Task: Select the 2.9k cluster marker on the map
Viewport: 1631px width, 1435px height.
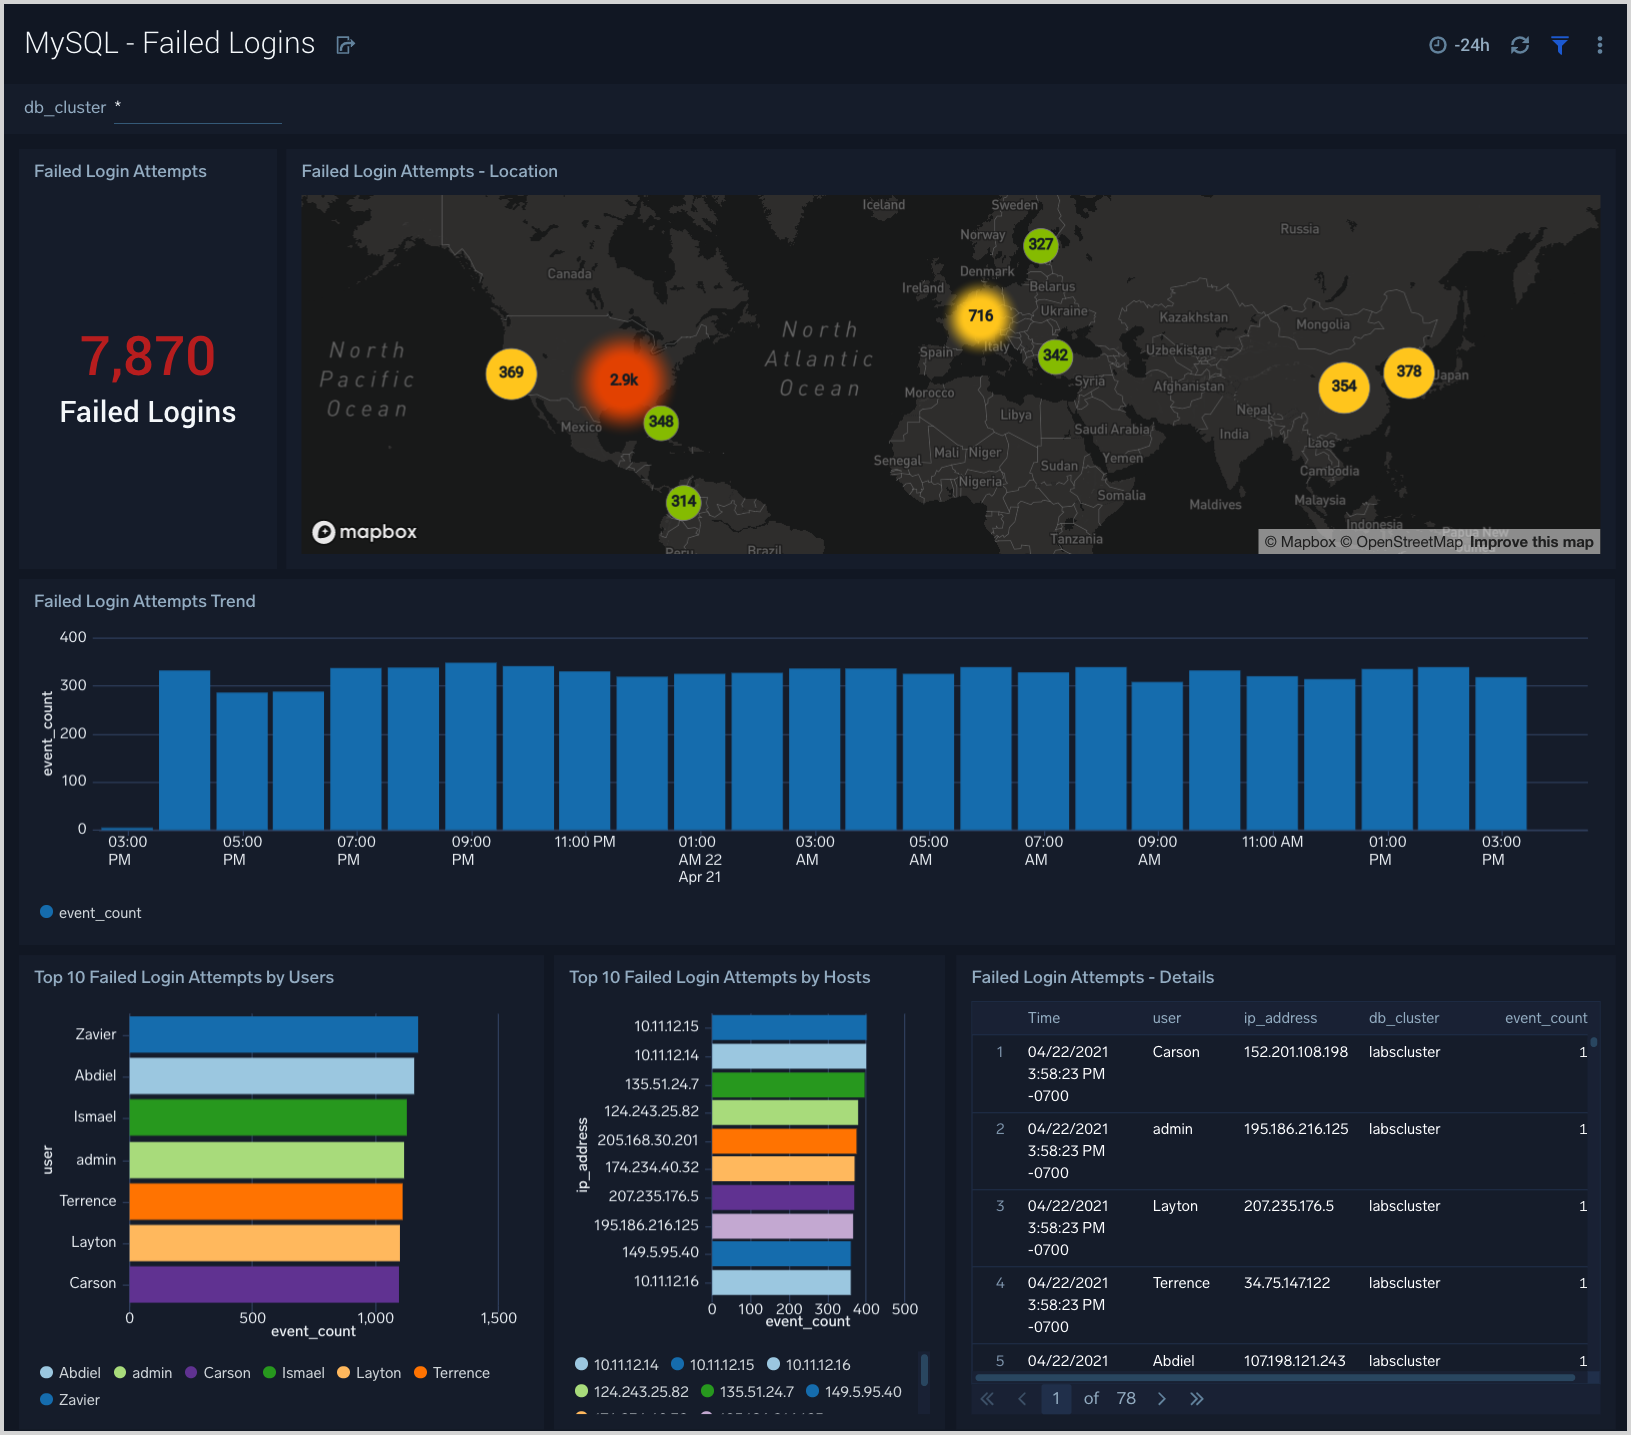Action: pyautogui.click(x=623, y=380)
